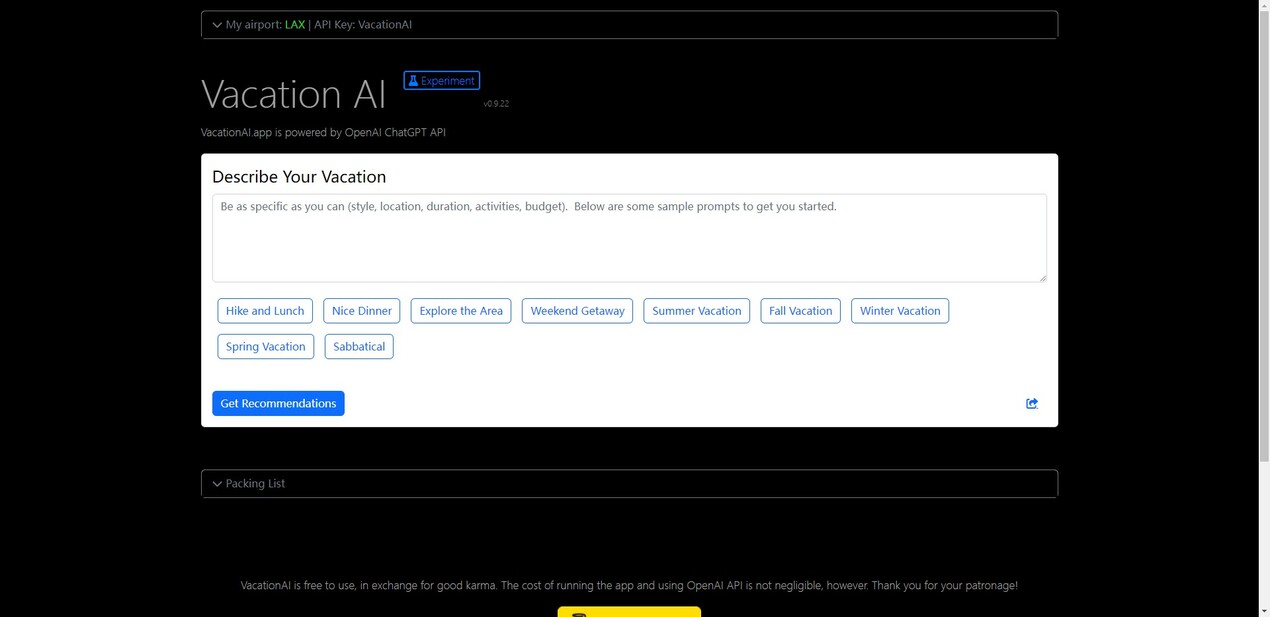Select the Sabbatical sample prompt
This screenshot has height=617, width=1270.
click(x=359, y=347)
